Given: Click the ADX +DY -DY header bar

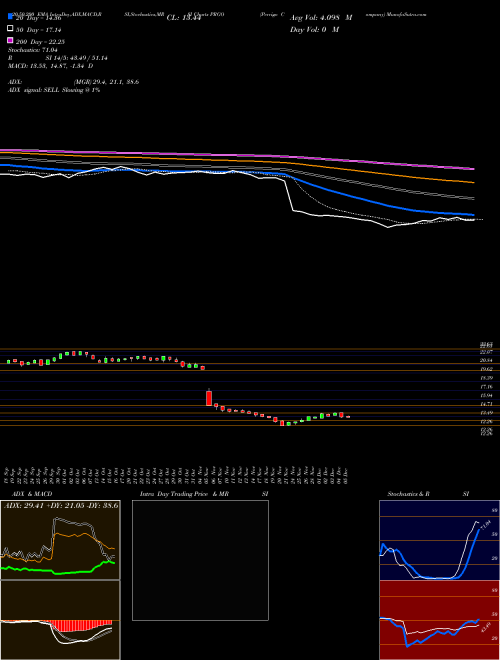Looking at the screenshot, I should [x=60, y=505].
